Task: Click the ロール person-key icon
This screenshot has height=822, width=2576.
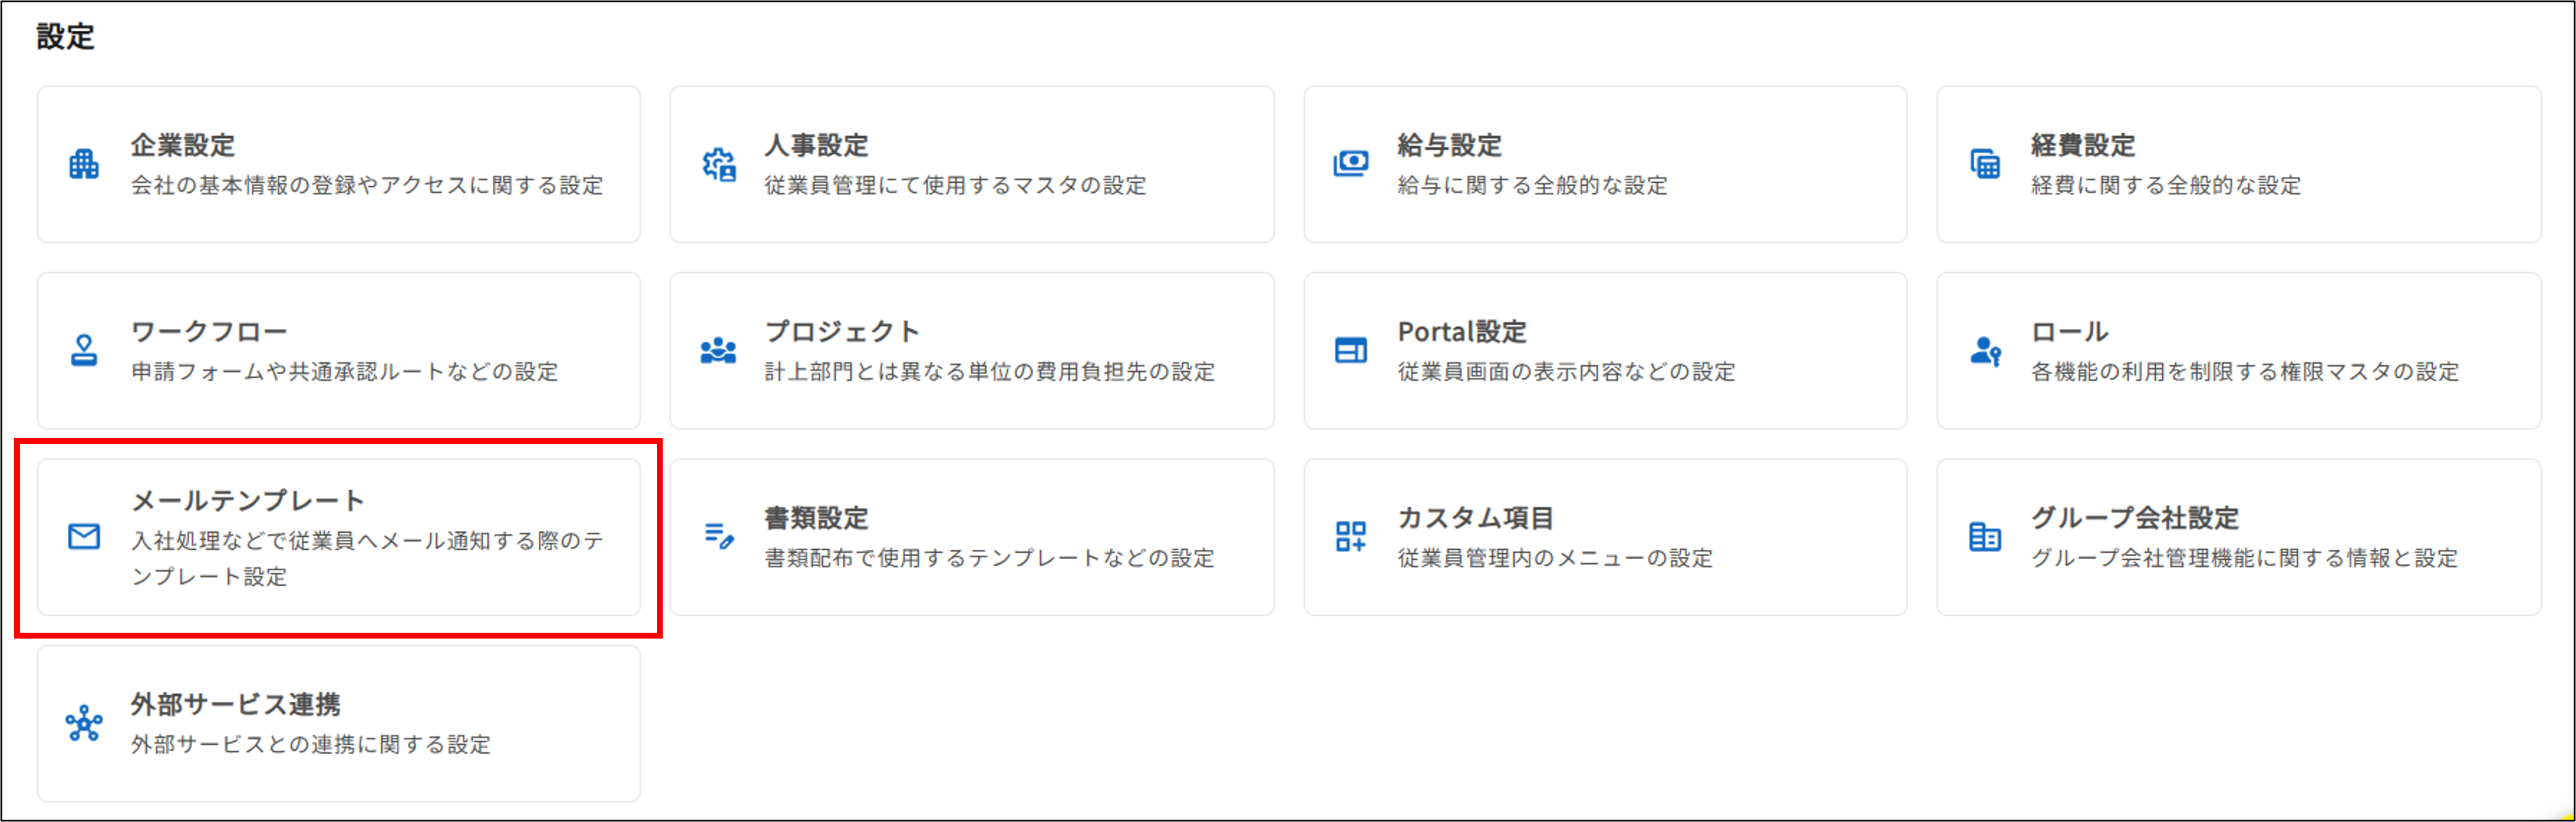Action: [1987, 351]
